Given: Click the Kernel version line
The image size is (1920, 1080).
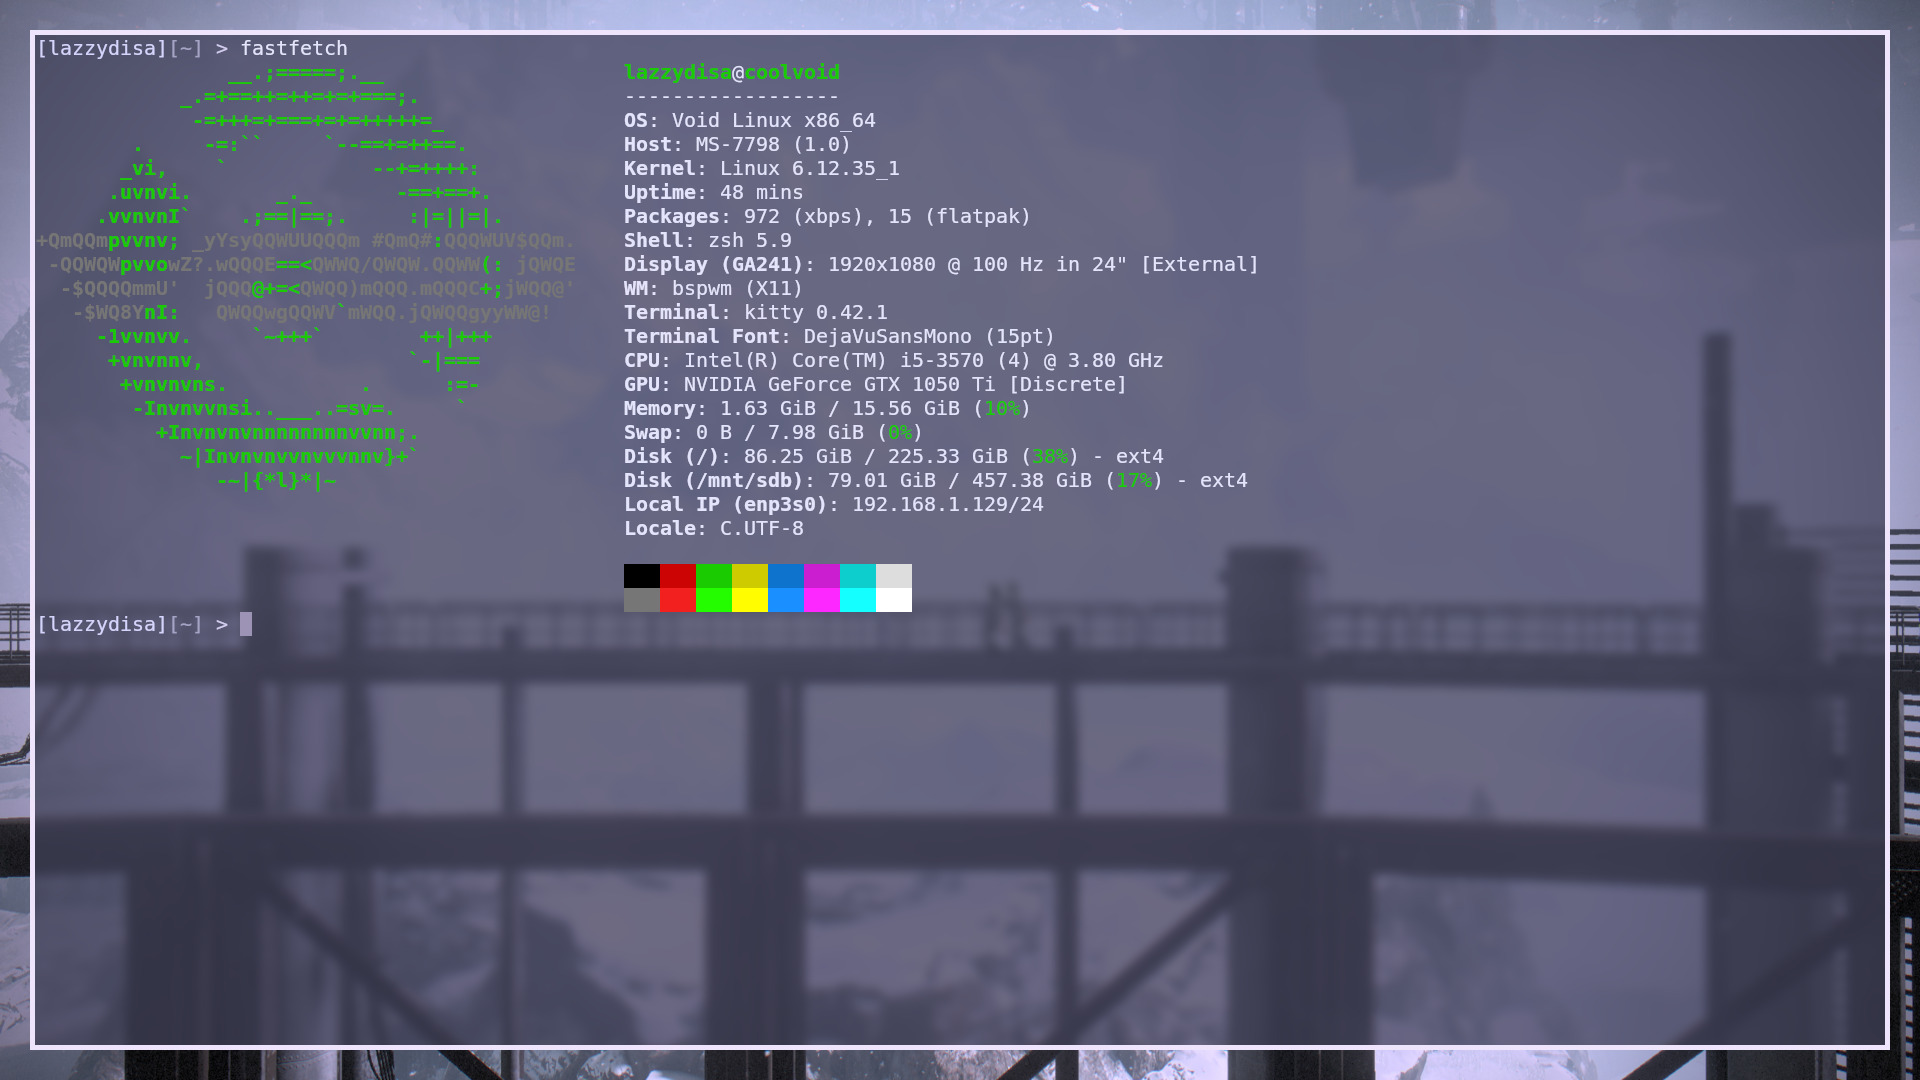Looking at the screenshot, I should coord(761,169).
